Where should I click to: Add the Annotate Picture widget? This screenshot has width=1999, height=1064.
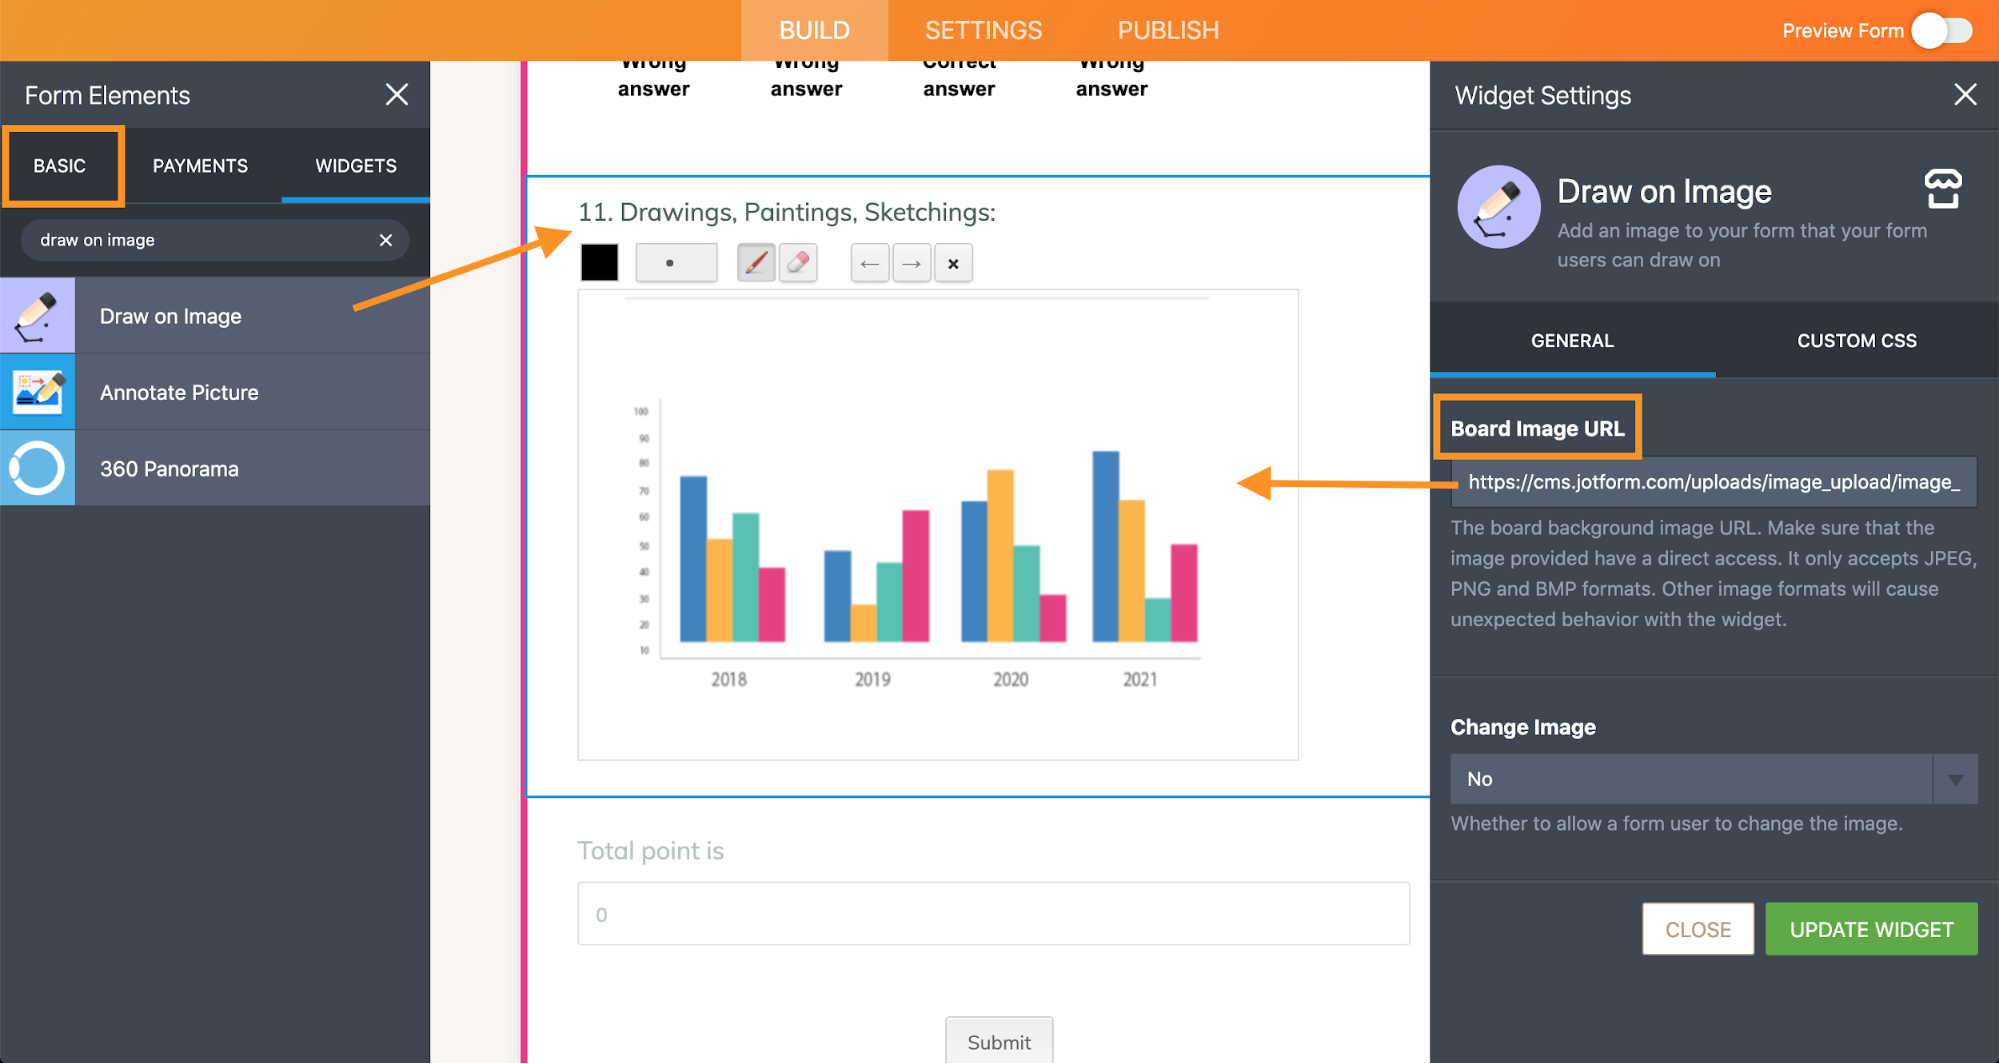coord(215,392)
